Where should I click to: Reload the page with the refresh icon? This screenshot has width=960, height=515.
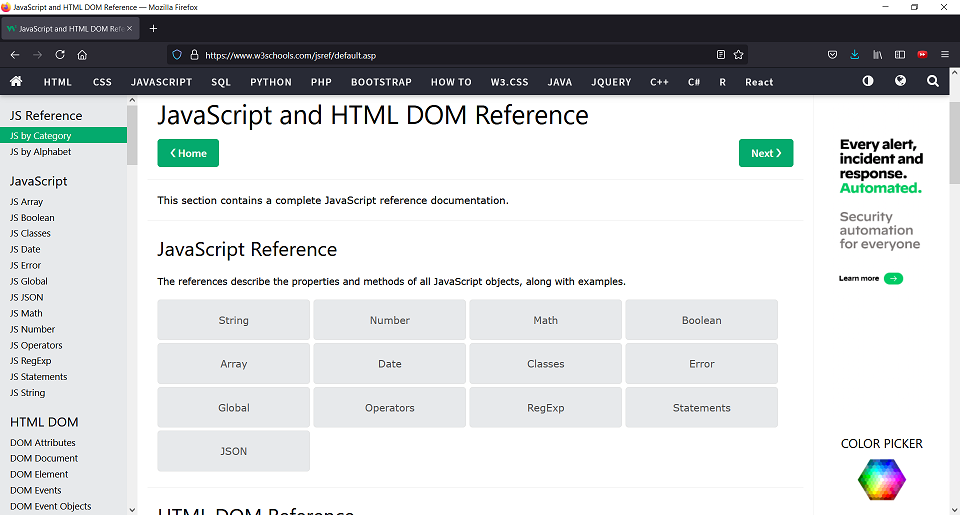pos(60,55)
